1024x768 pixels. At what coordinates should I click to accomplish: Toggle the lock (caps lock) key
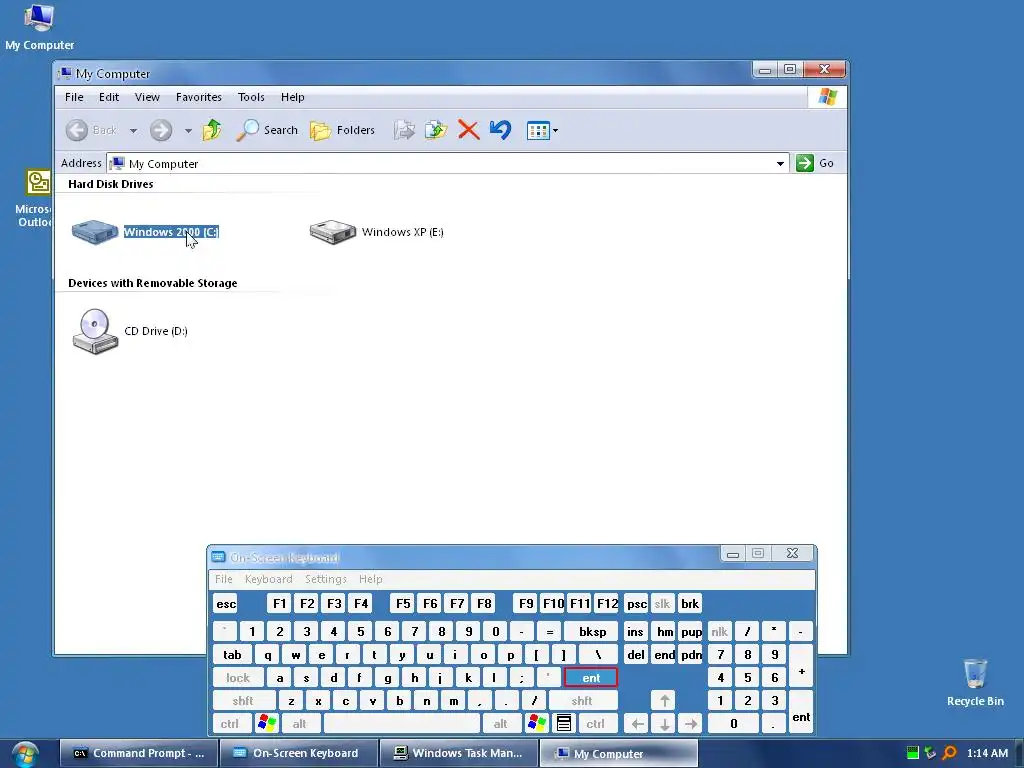(238, 678)
